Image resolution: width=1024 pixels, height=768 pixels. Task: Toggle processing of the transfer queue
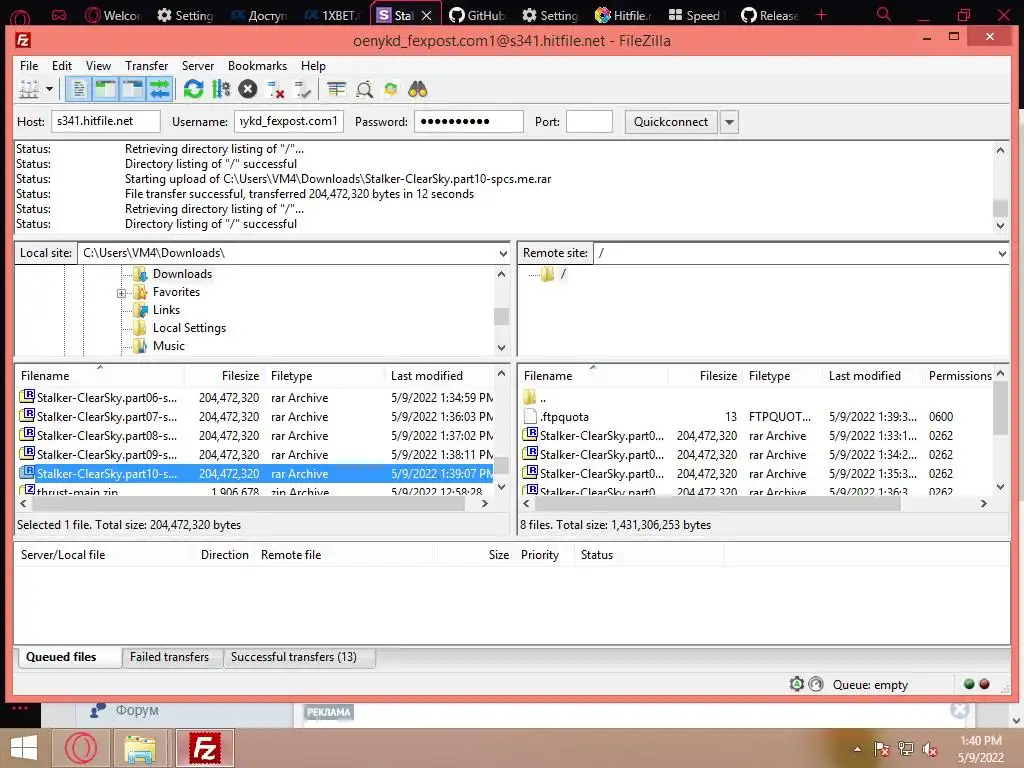[221, 89]
